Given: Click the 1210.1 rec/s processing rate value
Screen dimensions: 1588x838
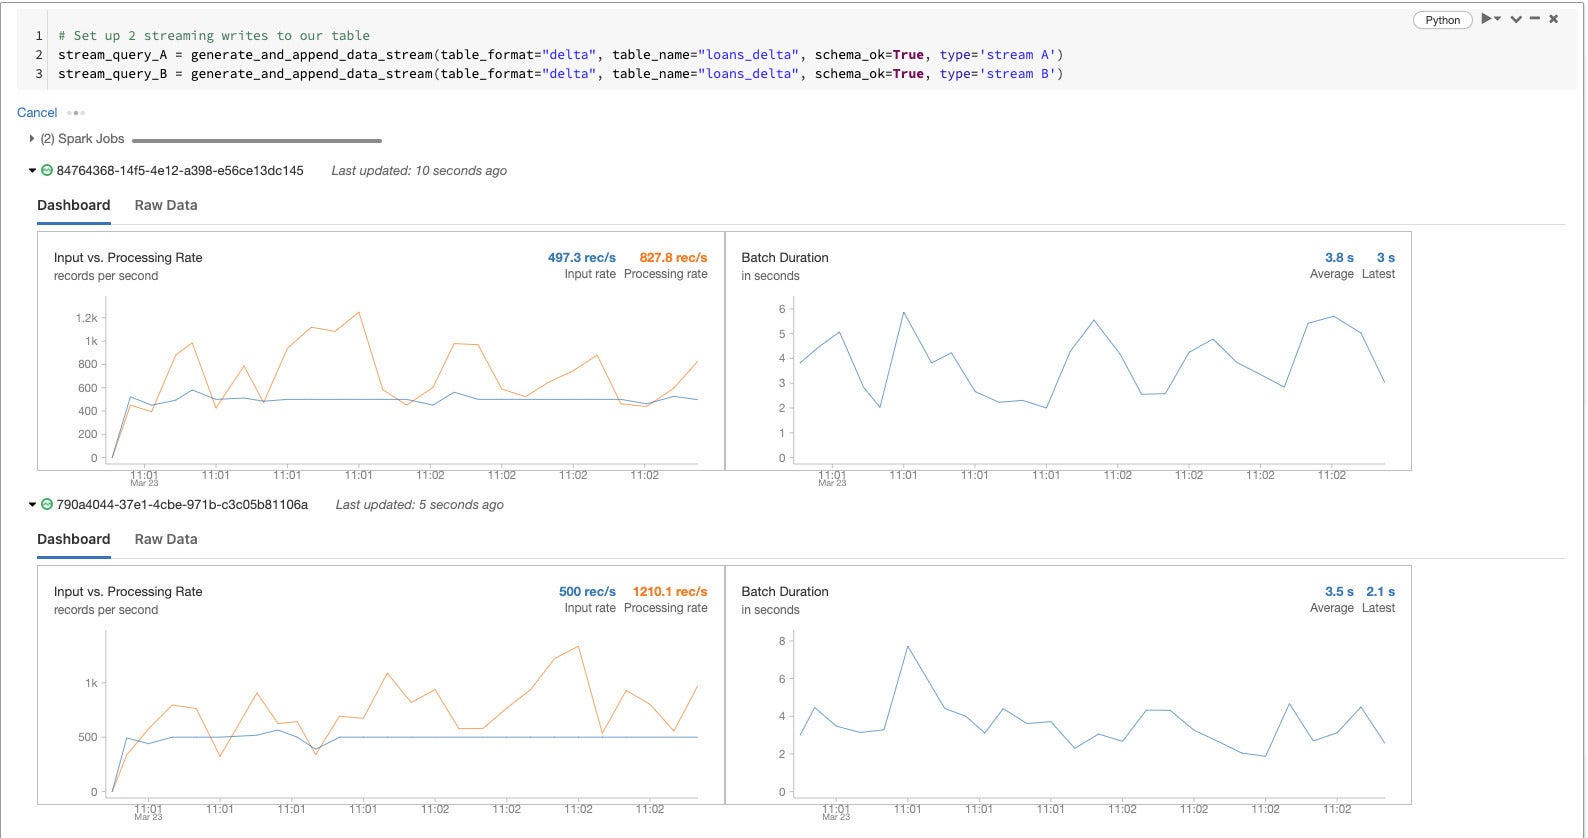Looking at the screenshot, I should (x=670, y=592).
